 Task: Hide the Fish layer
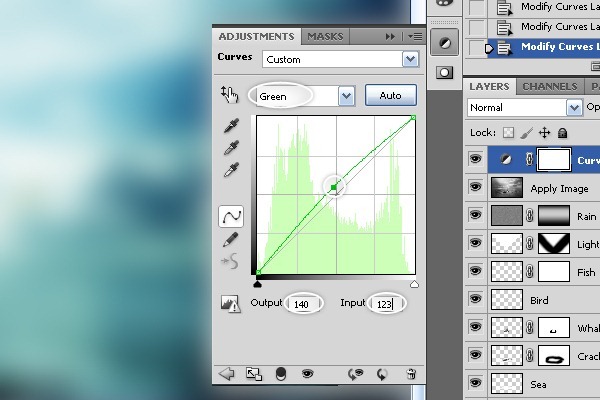tap(475, 271)
